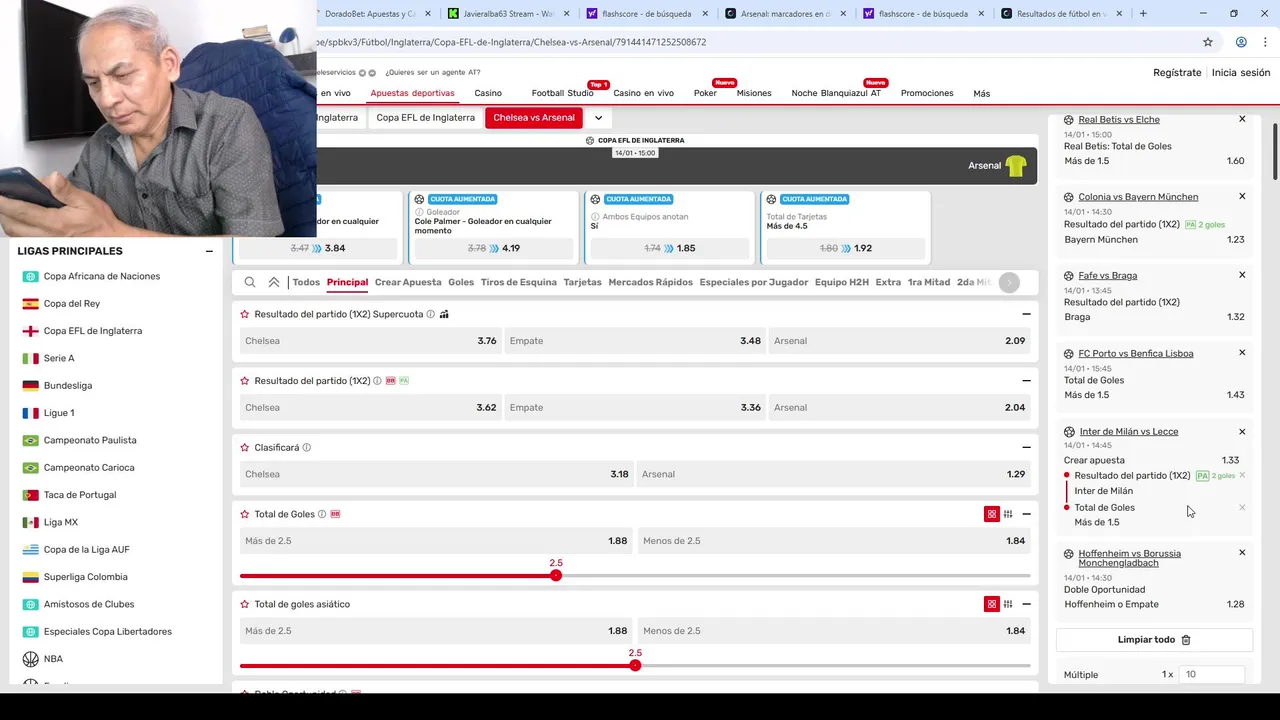This screenshot has height=720, width=1280.
Task: Select Chelsea to qualify at 3.18
Action: click(436, 474)
